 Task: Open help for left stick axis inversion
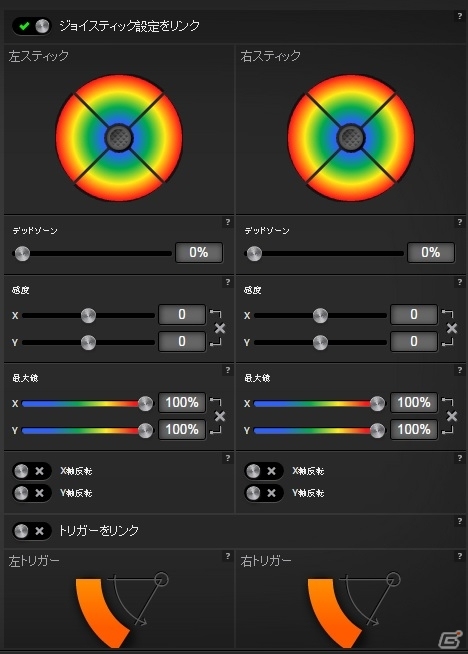tap(228, 458)
